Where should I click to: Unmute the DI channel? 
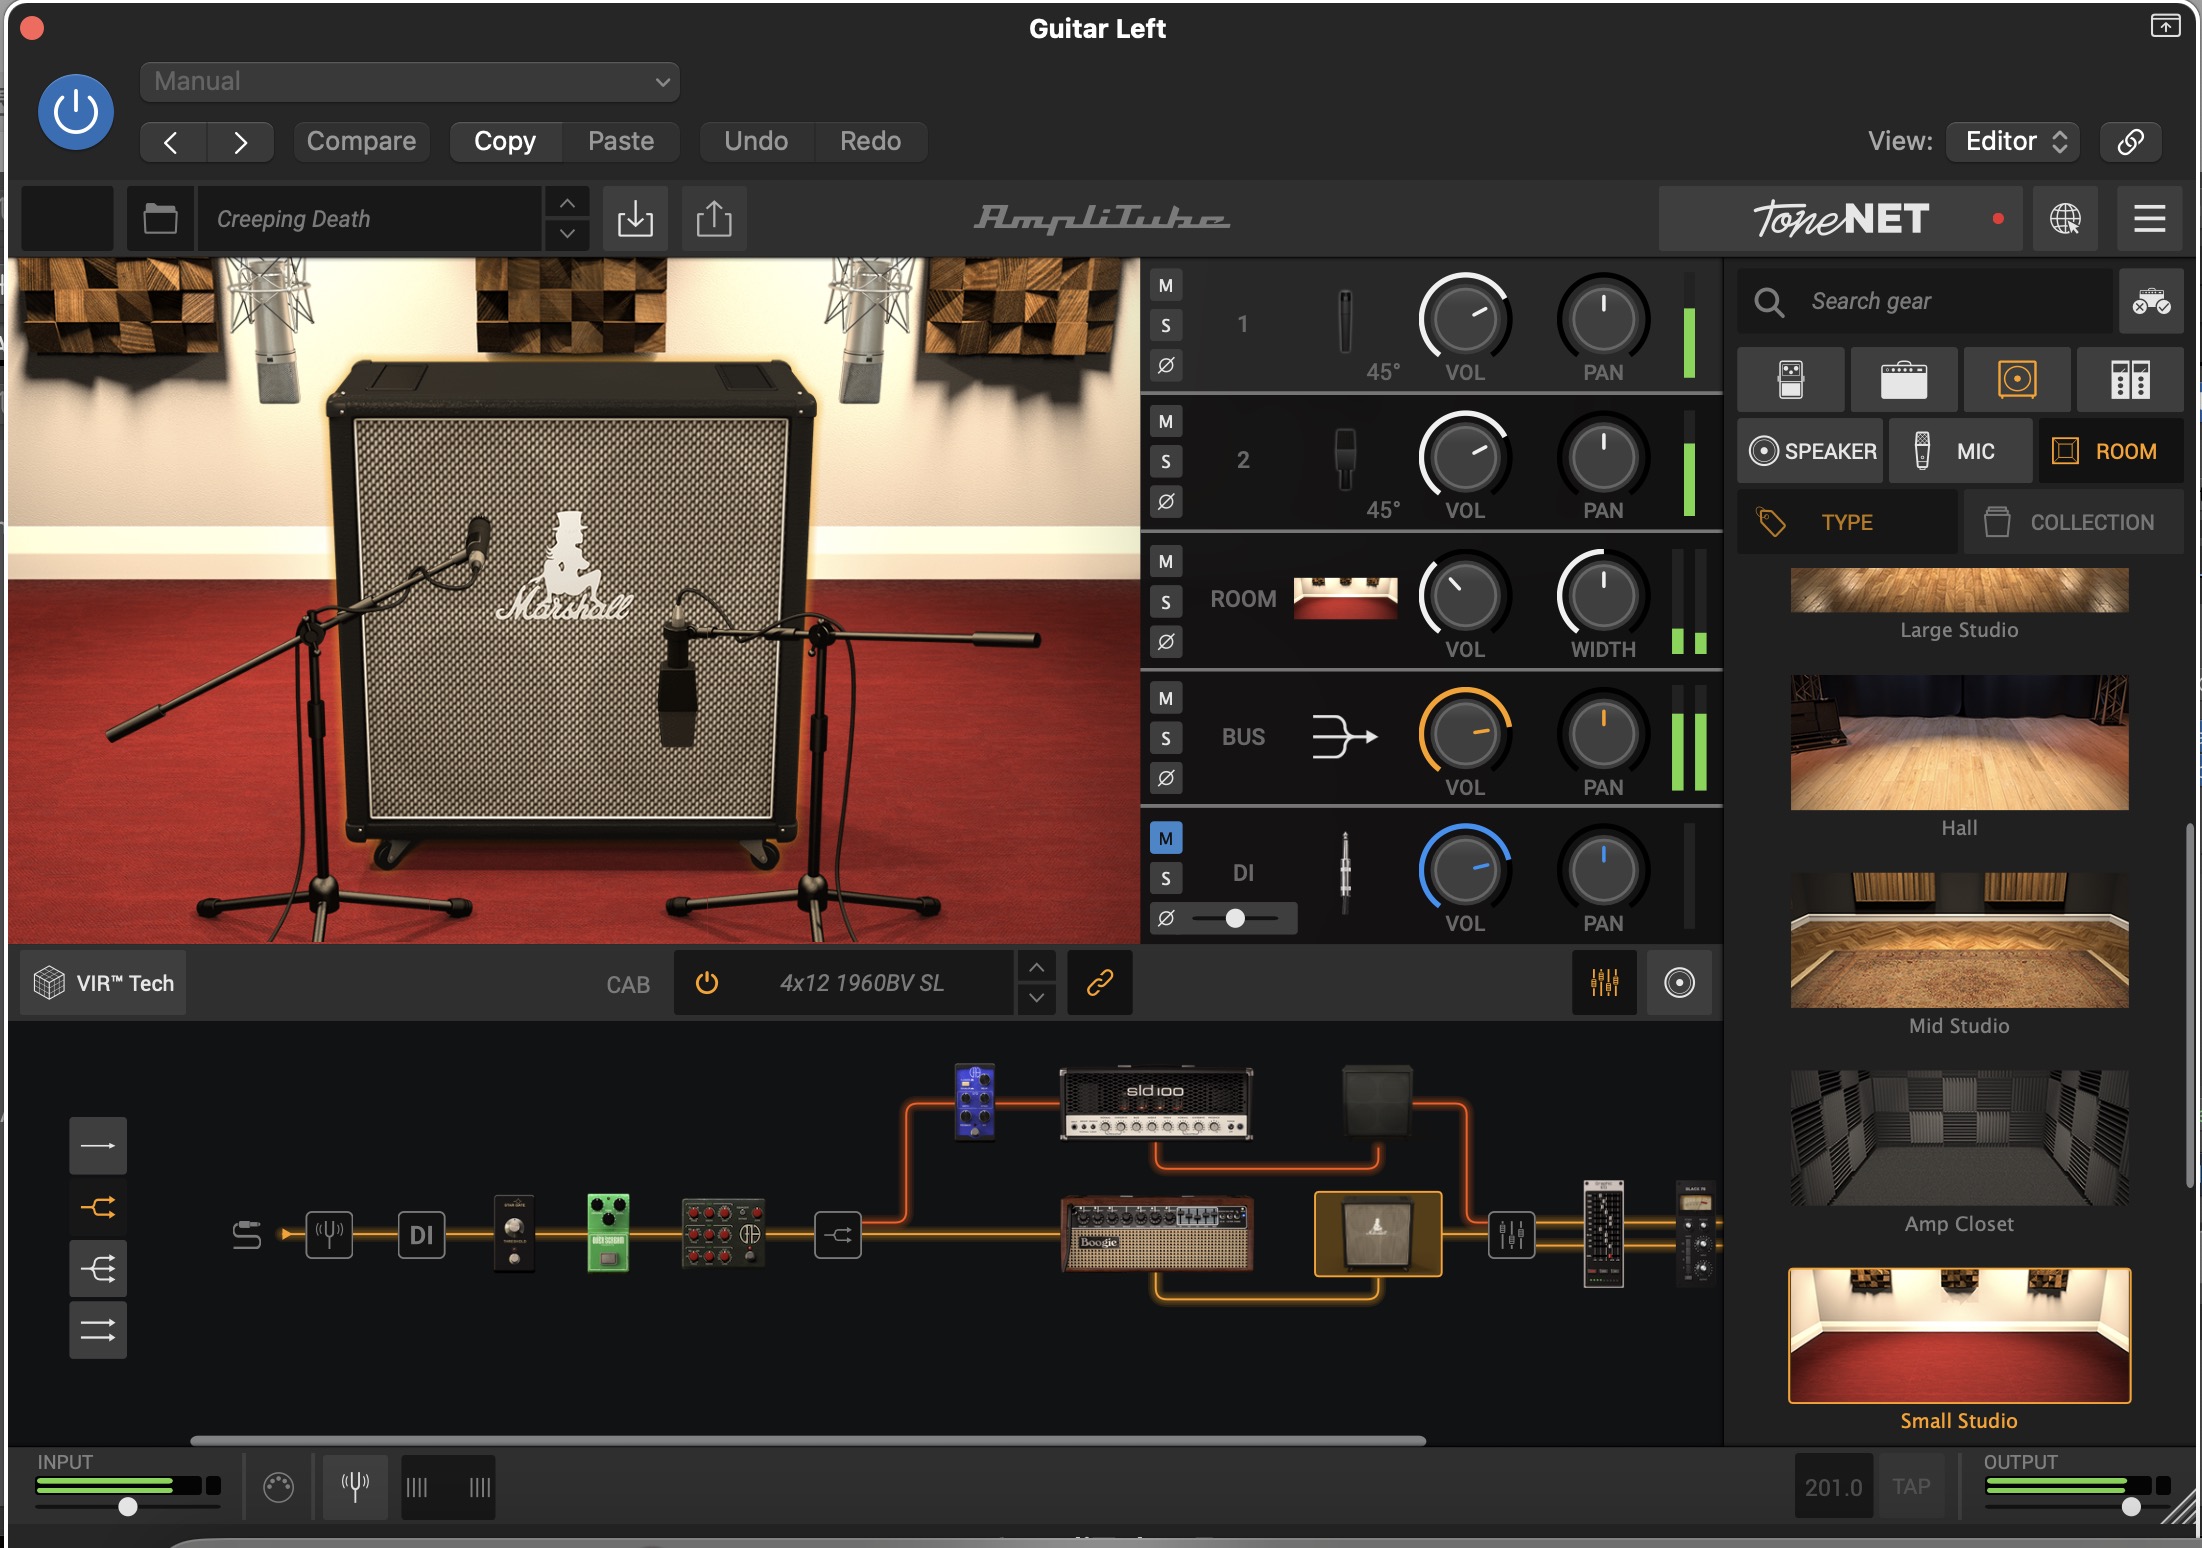(1166, 839)
